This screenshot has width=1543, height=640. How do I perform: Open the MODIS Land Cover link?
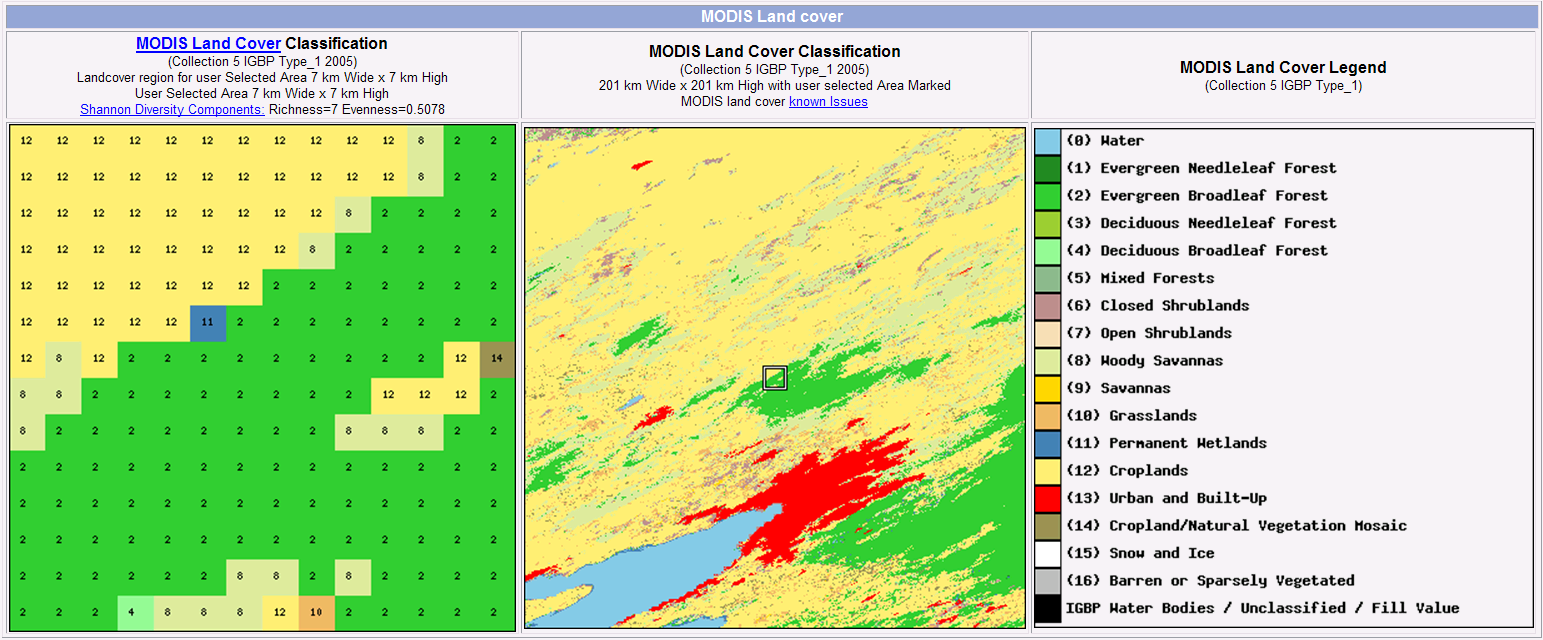208,44
